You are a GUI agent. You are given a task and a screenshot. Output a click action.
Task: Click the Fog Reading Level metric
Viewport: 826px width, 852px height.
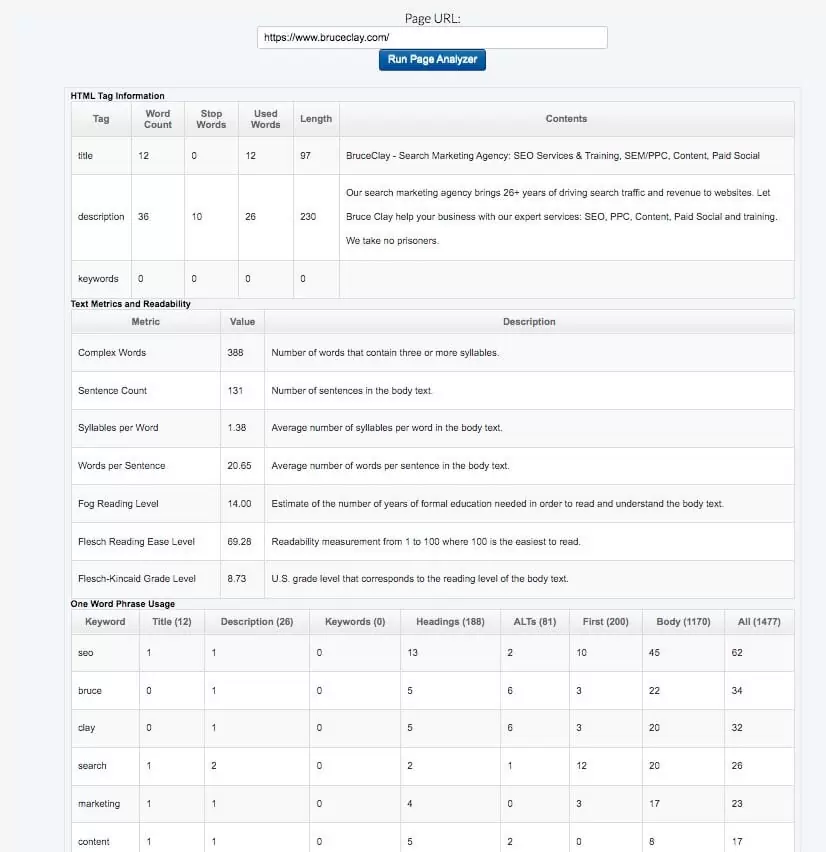[118, 504]
